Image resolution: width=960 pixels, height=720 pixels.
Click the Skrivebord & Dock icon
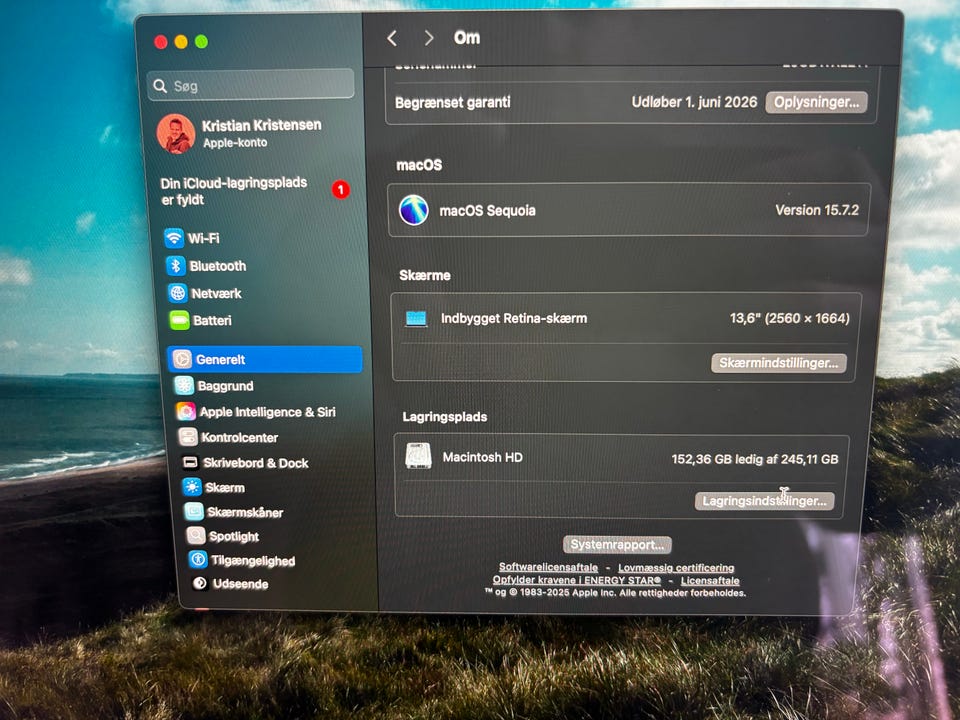coord(190,462)
